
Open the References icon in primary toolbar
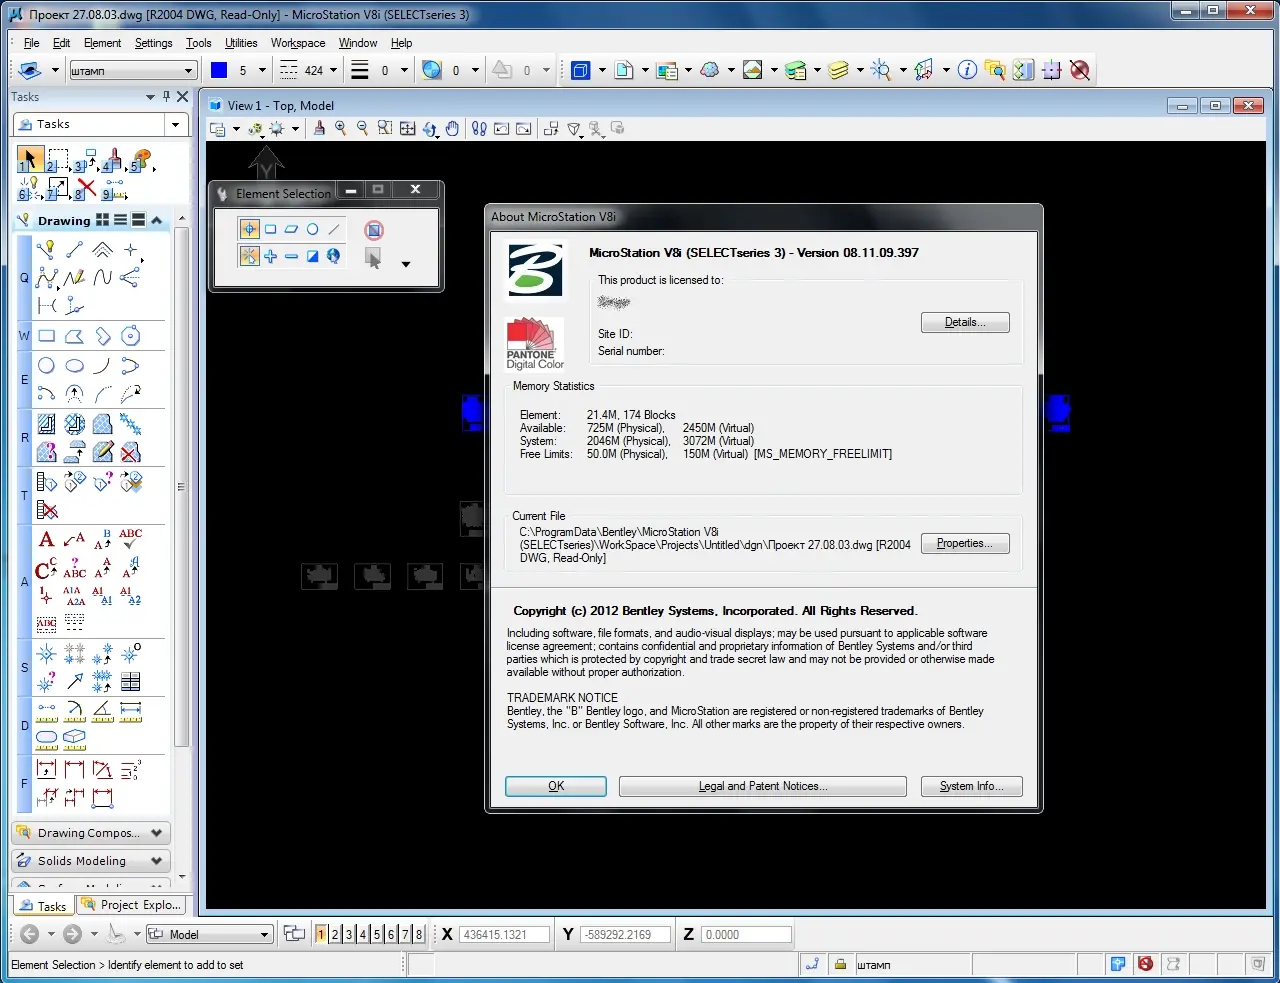click(624, 70)
